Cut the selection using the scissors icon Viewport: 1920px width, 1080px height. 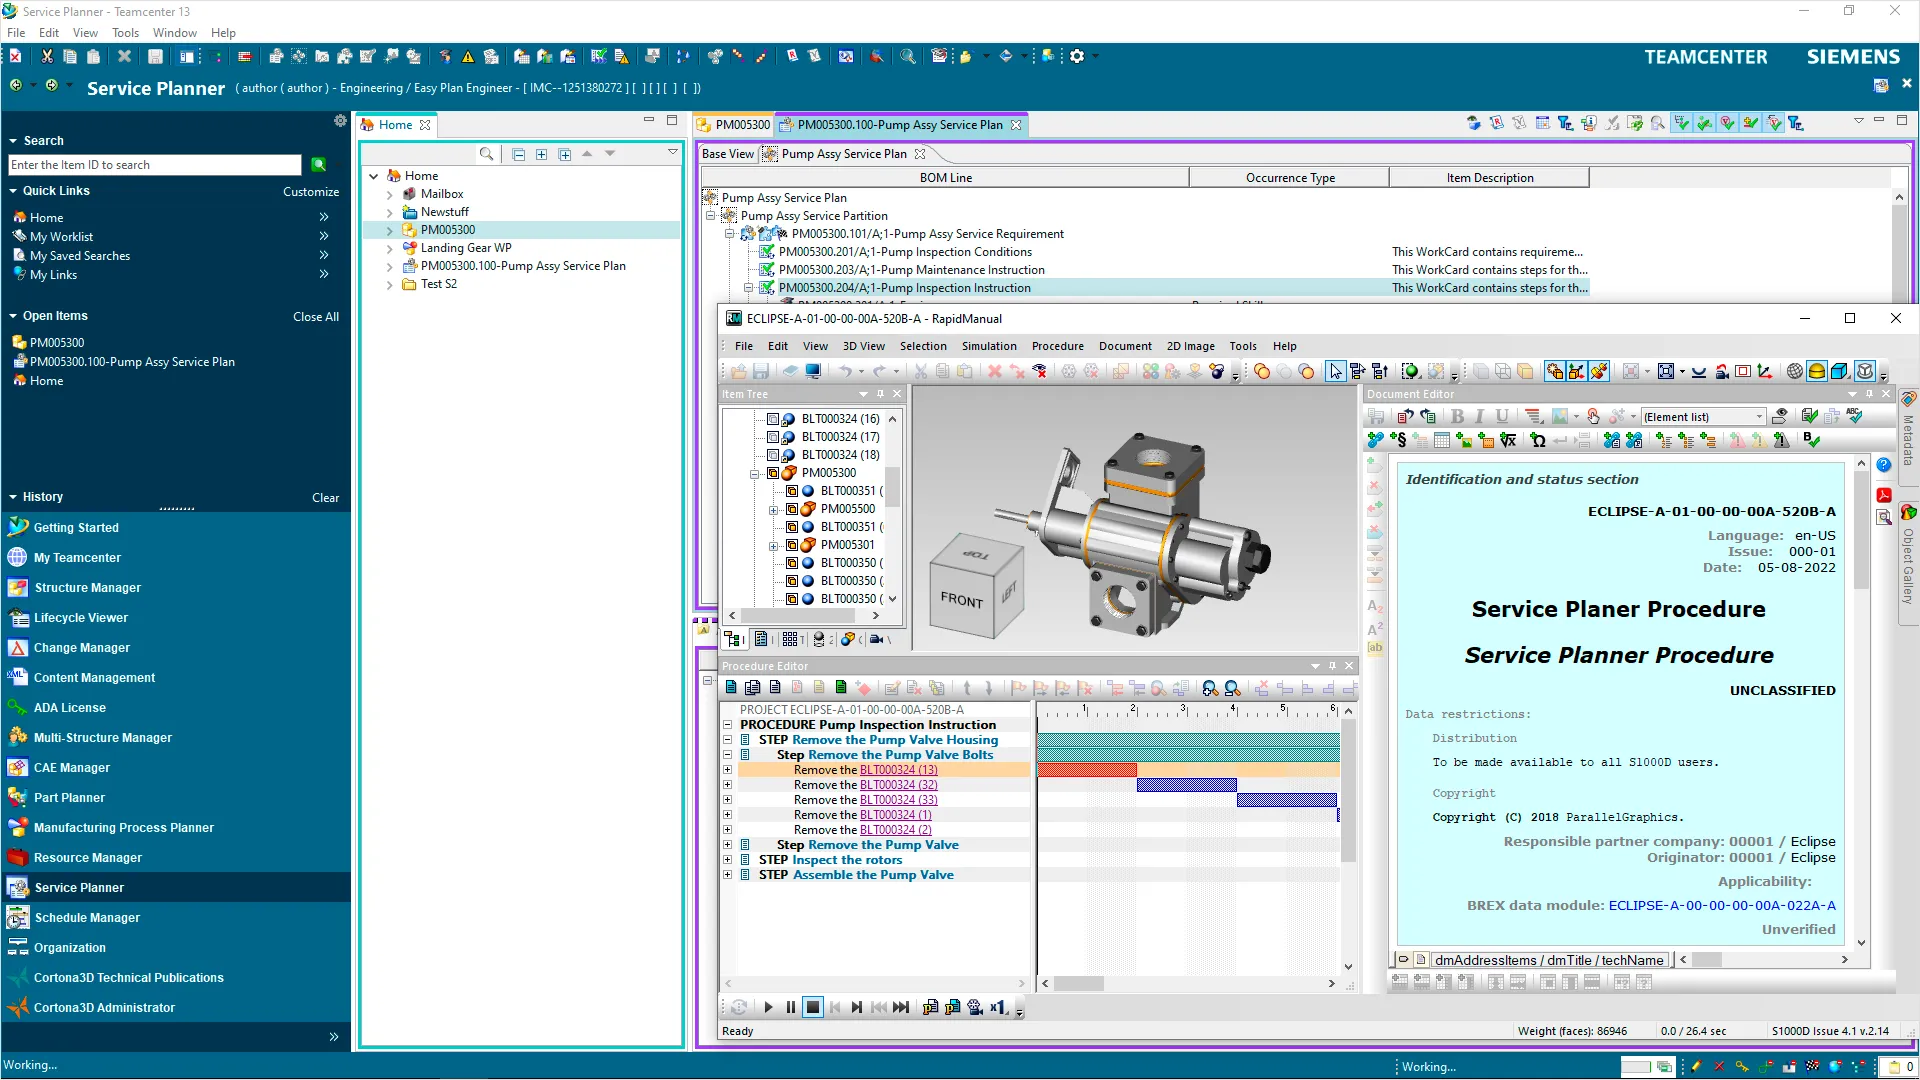[920, 371]
